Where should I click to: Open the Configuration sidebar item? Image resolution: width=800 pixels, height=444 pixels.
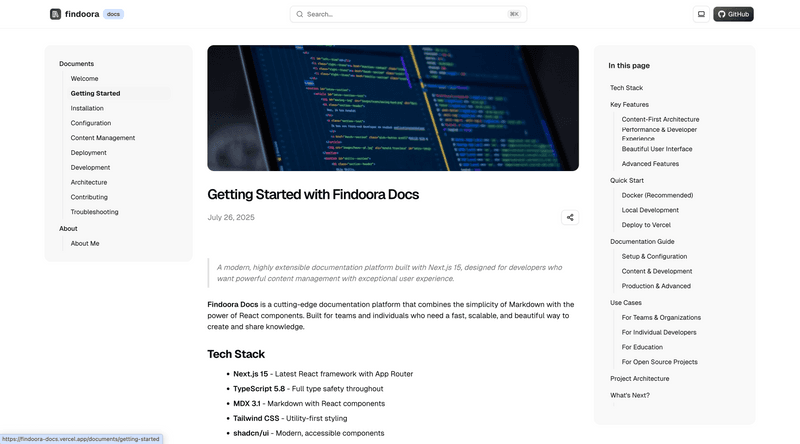(91, 123)
